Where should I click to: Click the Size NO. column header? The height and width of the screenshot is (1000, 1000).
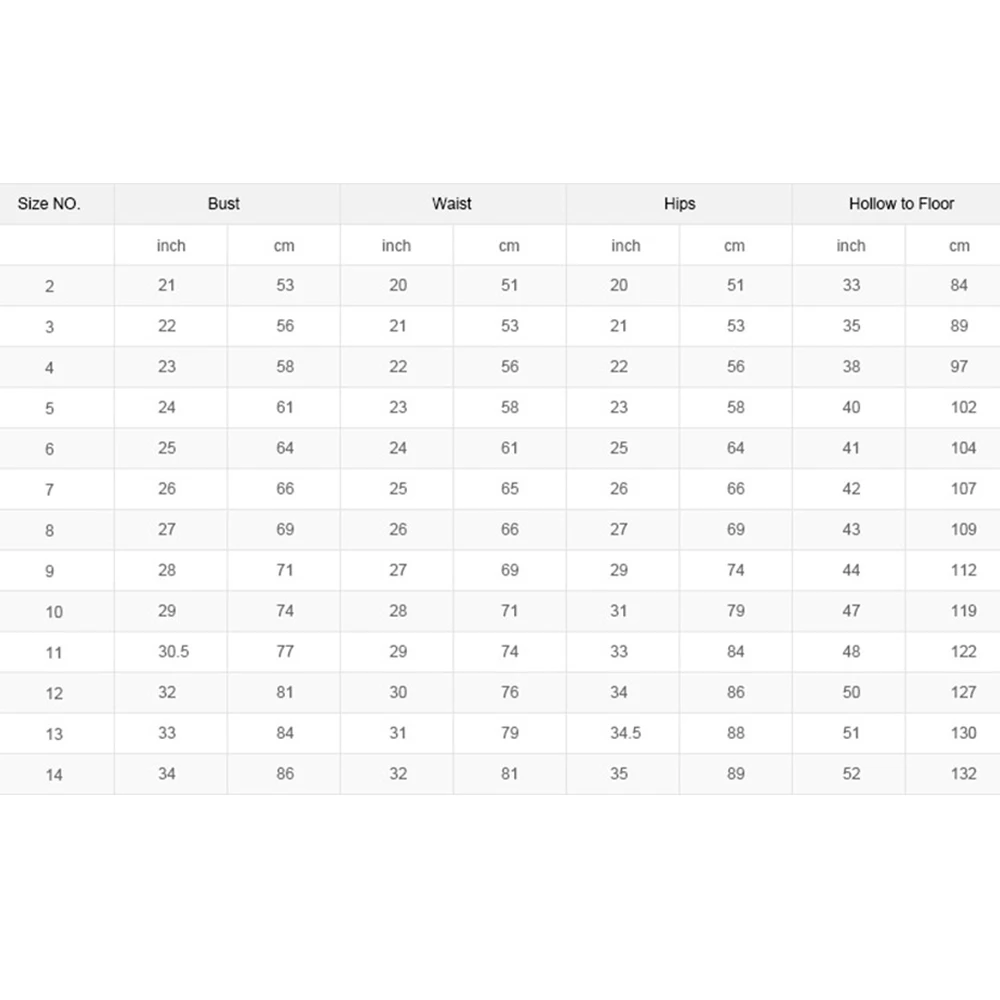pos(49,204)
